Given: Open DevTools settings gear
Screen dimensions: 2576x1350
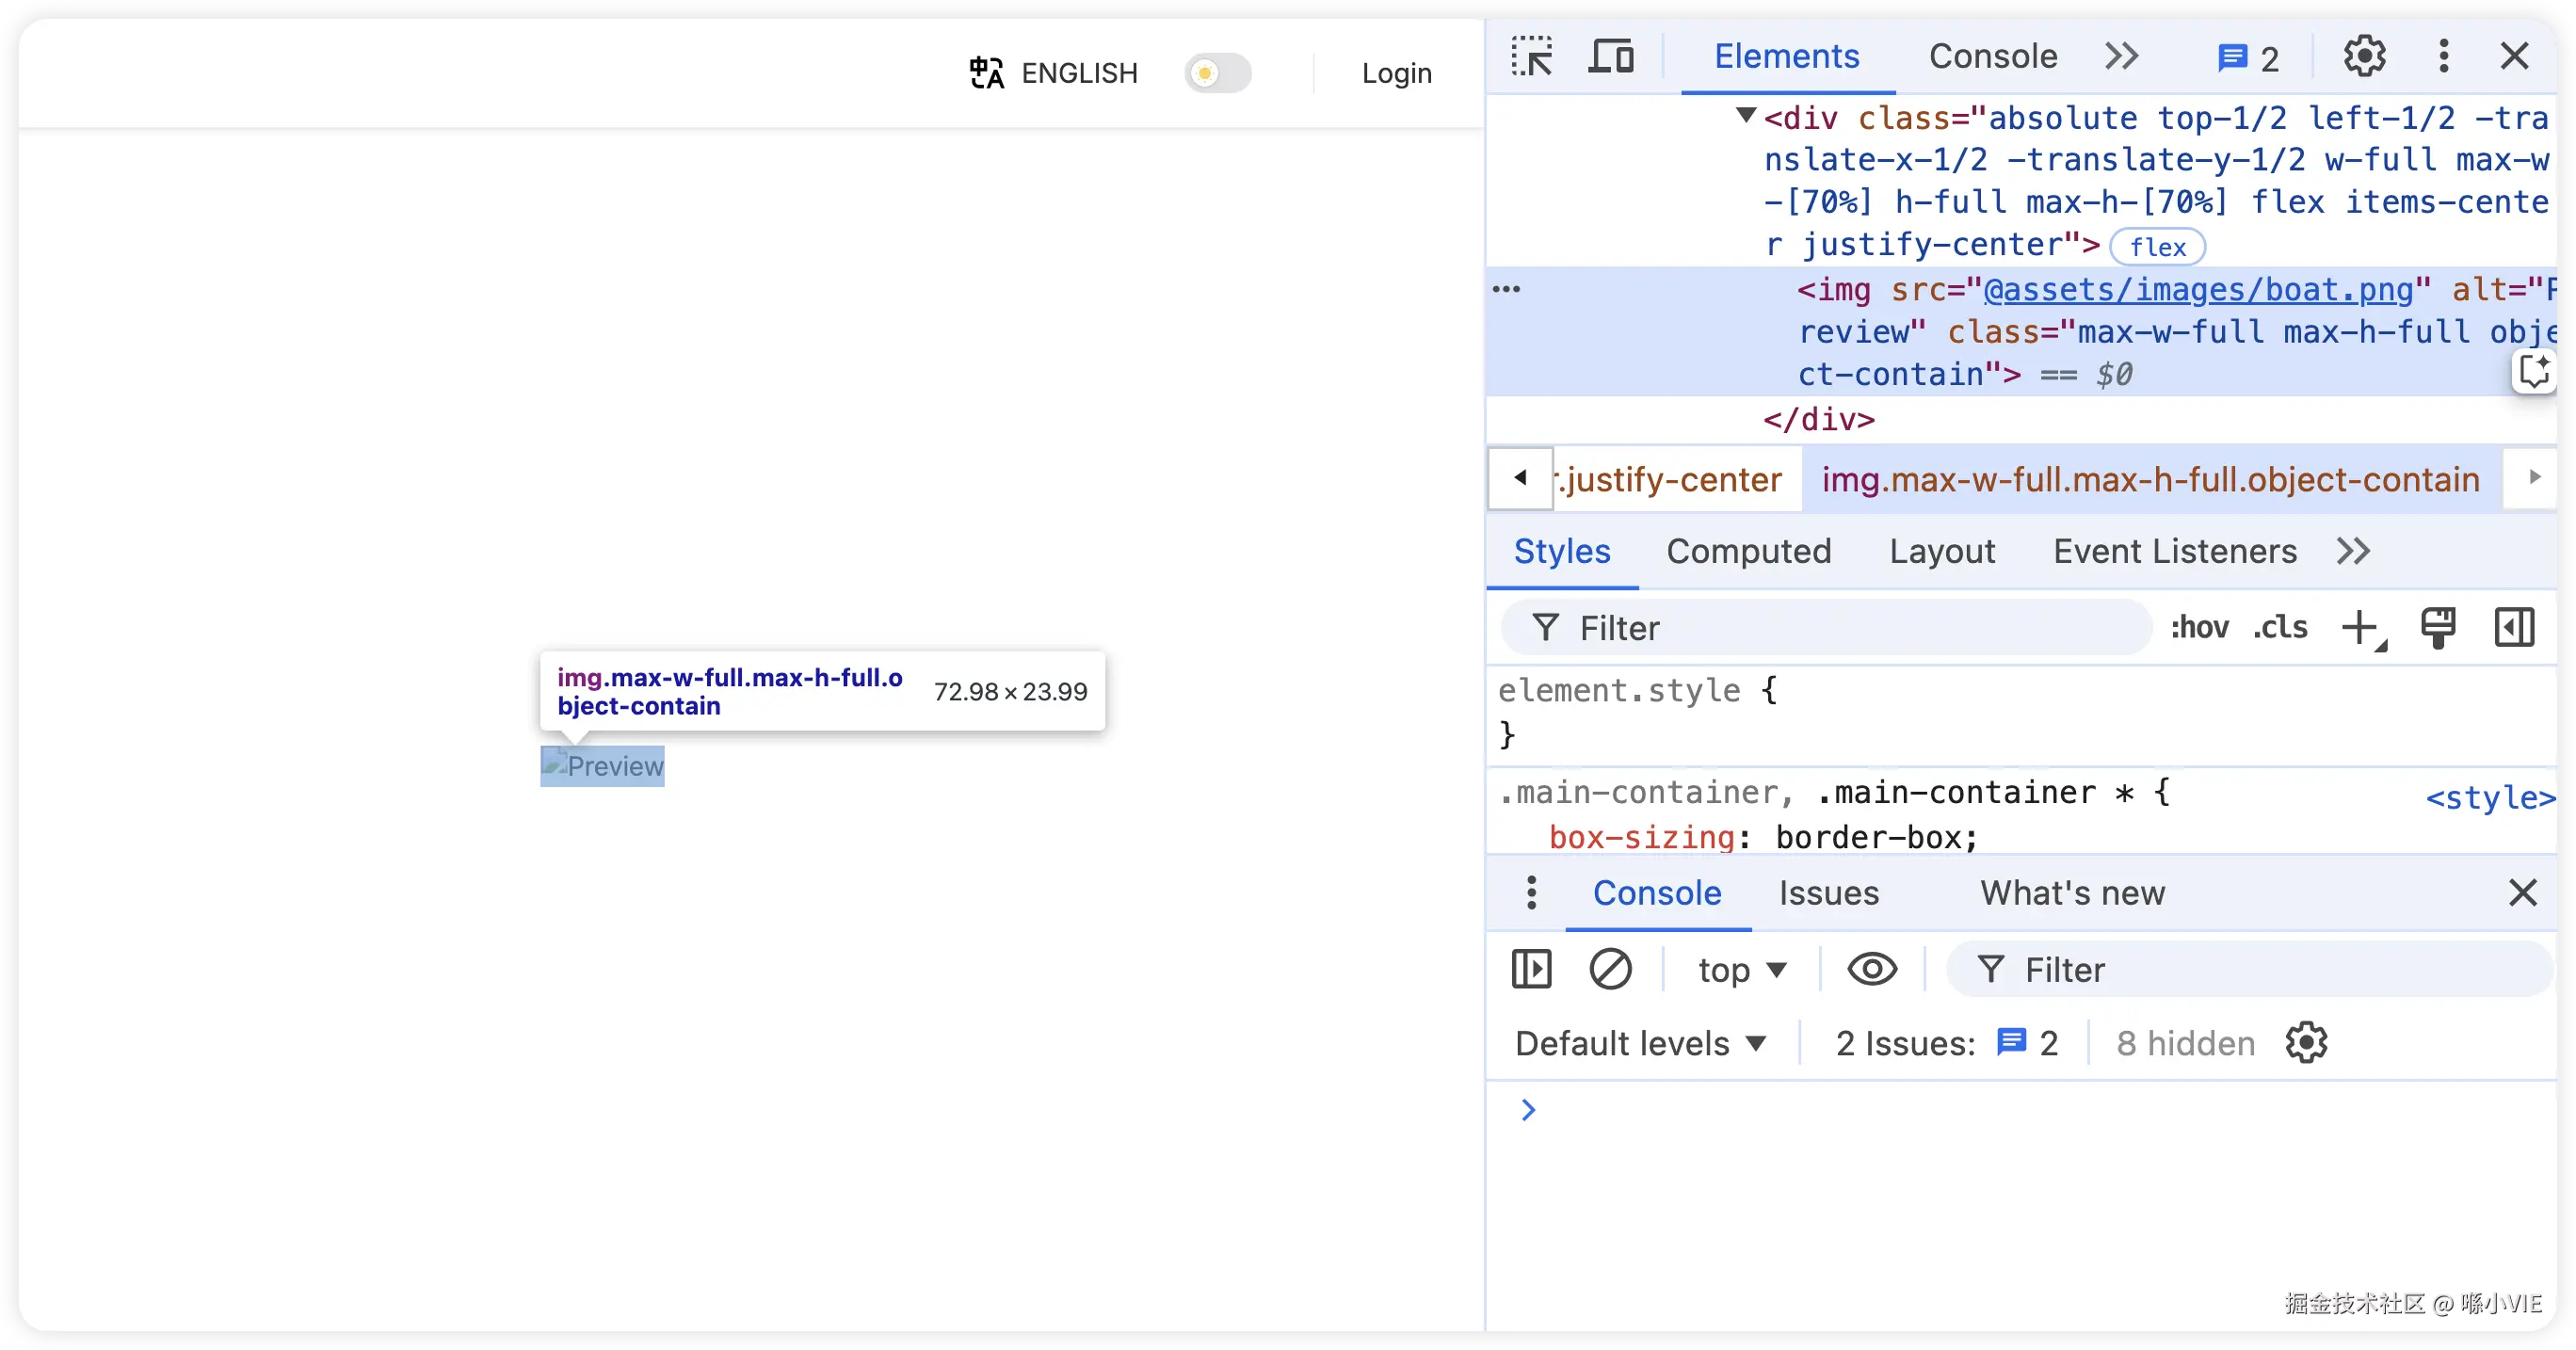Looking at the screenshot, I should pyautogui.click(x=2364, y=56).
